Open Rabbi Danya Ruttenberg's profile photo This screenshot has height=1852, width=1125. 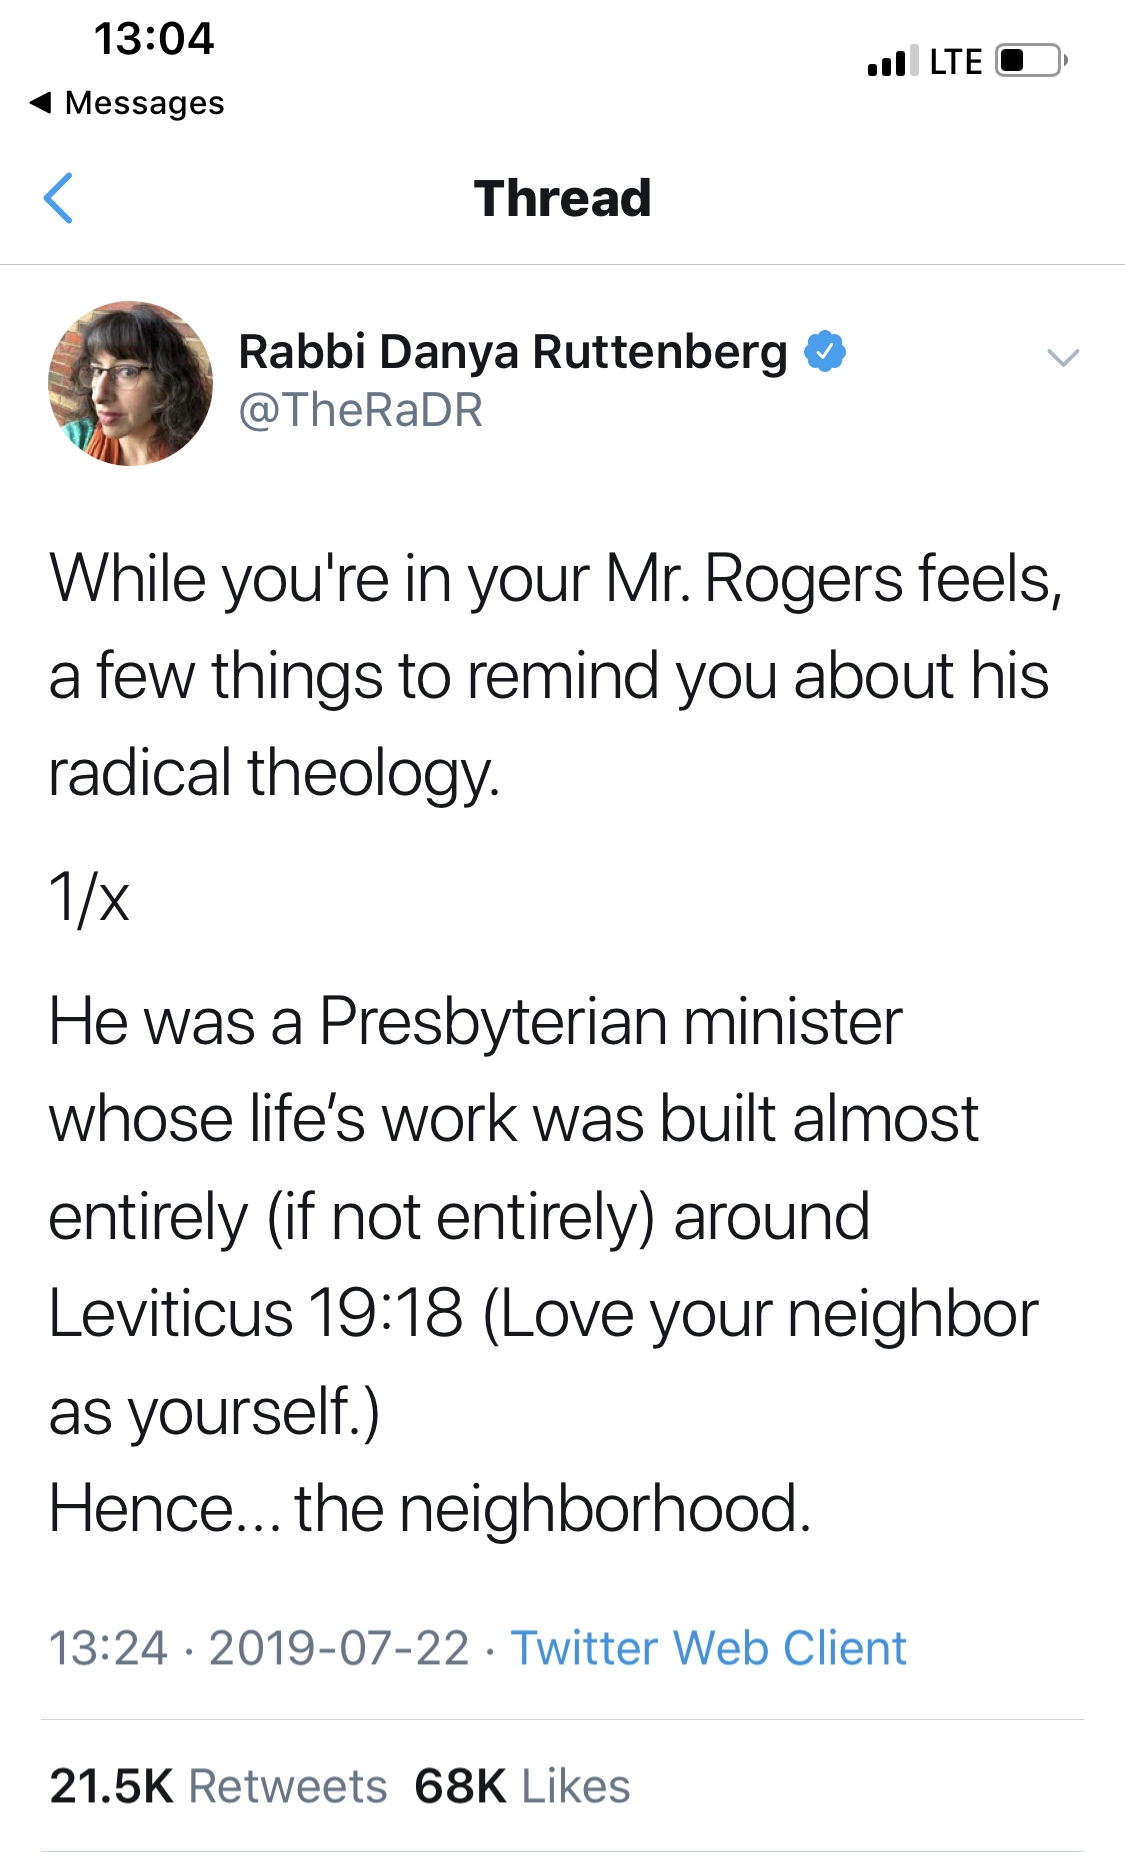click(x=130, y=383)
